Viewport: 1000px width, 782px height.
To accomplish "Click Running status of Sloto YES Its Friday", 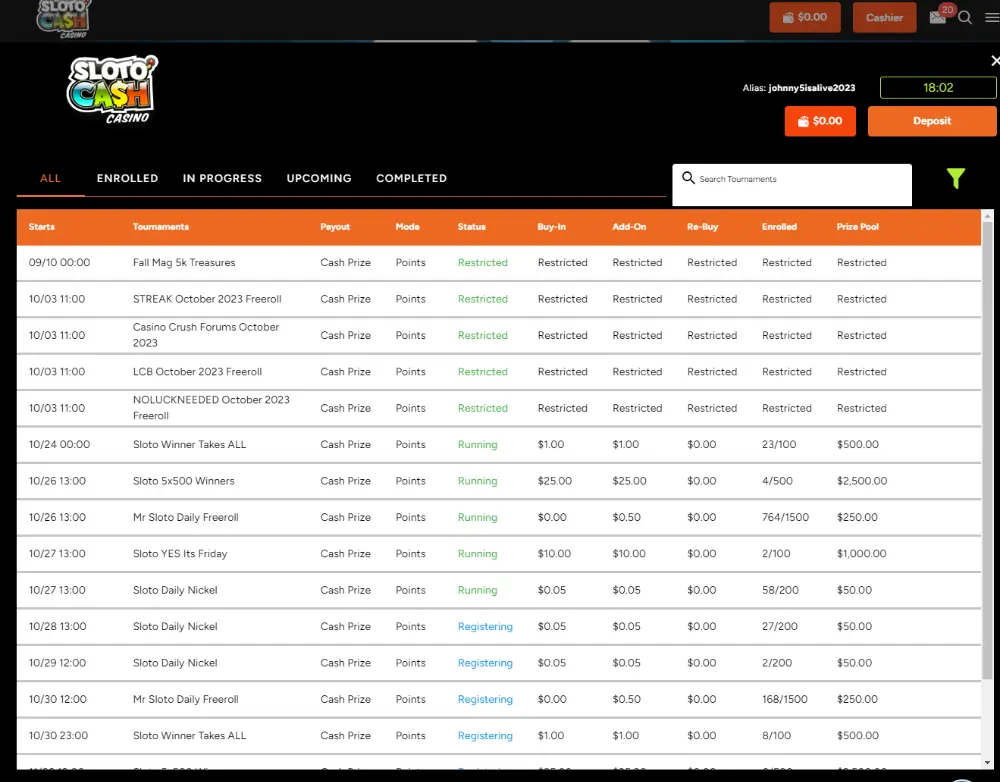I will click(477, 554).
